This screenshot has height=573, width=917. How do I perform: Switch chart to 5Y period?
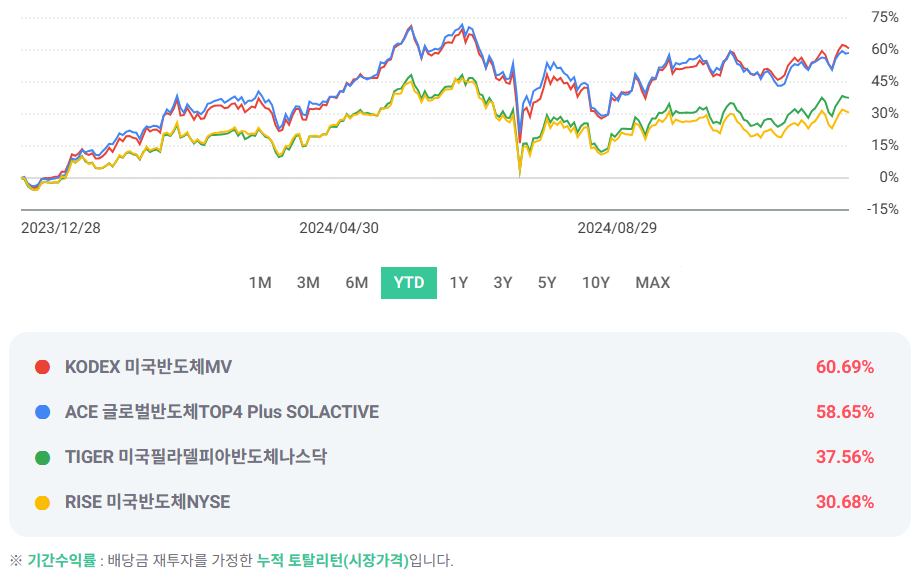pos(547,283)
